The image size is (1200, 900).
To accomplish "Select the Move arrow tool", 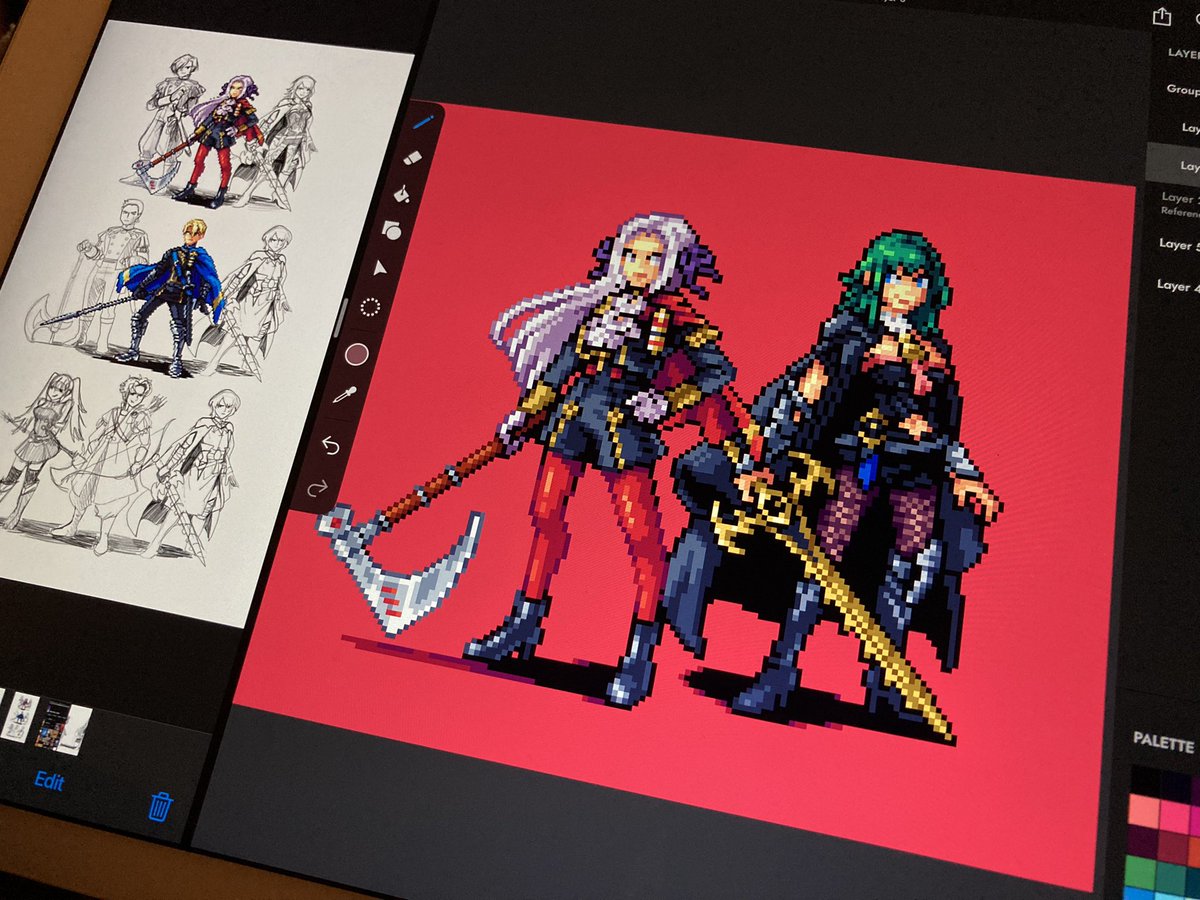I will point(381,268).
